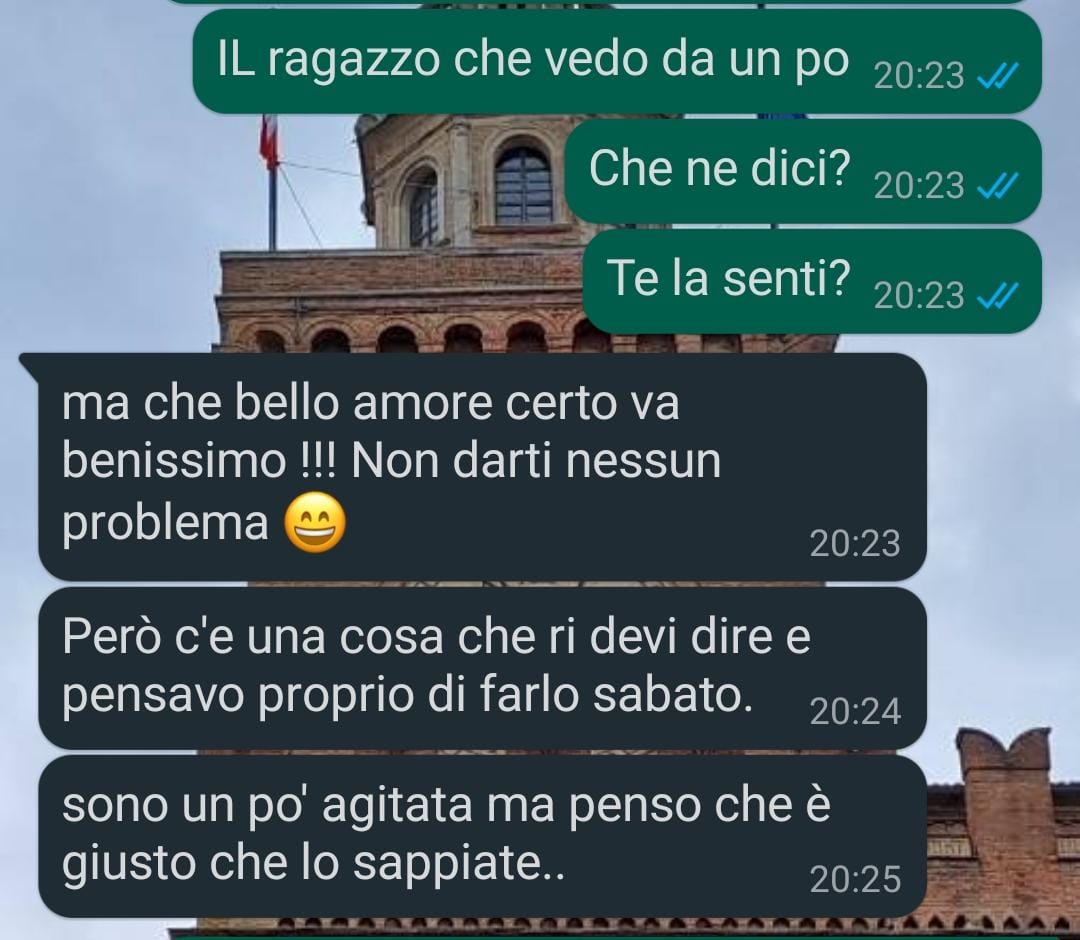Screen dimensions: 1080x940
Task: Tap the 20:23 timestamp of the emoji message
Action: pos(855,543)
